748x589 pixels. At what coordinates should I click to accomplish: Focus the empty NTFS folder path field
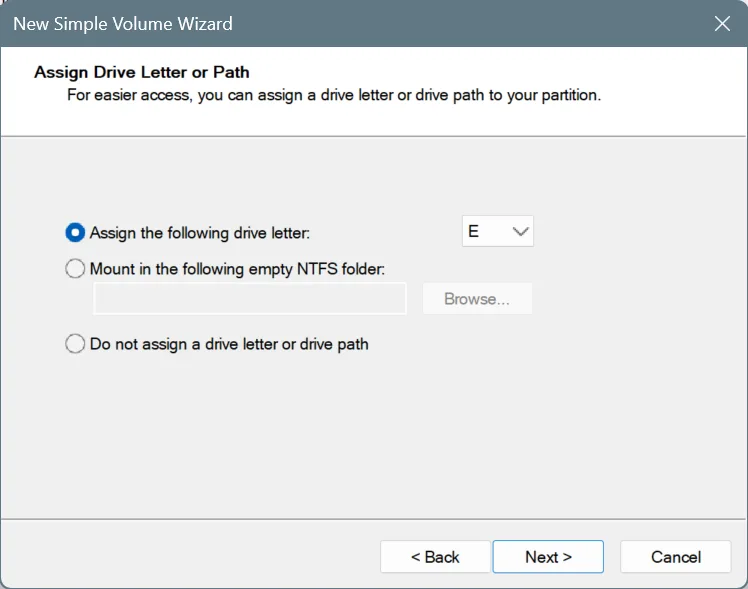249,299
